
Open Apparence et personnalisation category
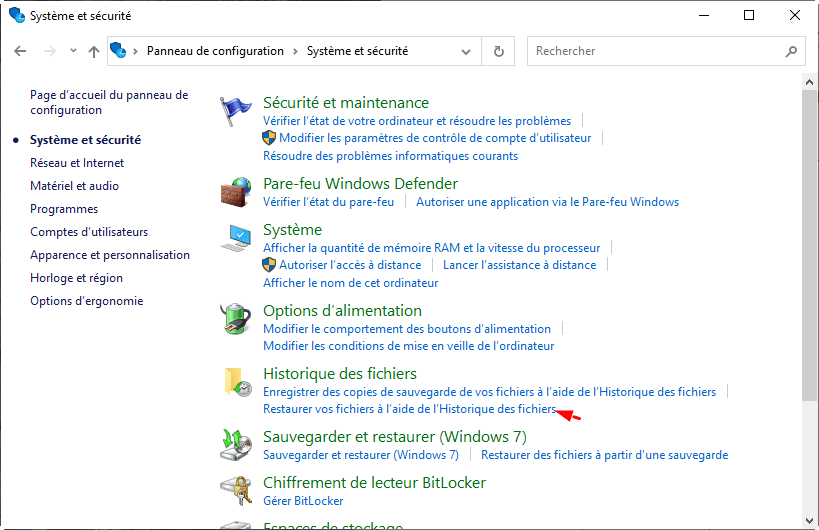pos(110,255)
